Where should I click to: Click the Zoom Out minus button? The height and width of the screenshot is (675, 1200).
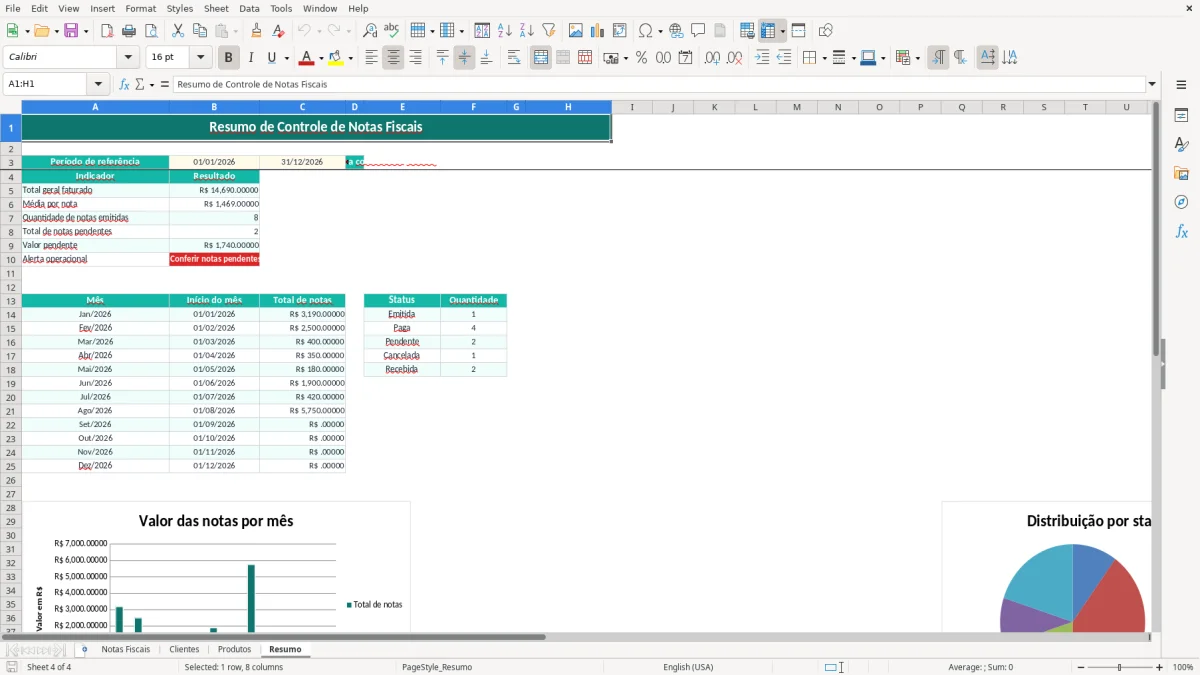1081,667
